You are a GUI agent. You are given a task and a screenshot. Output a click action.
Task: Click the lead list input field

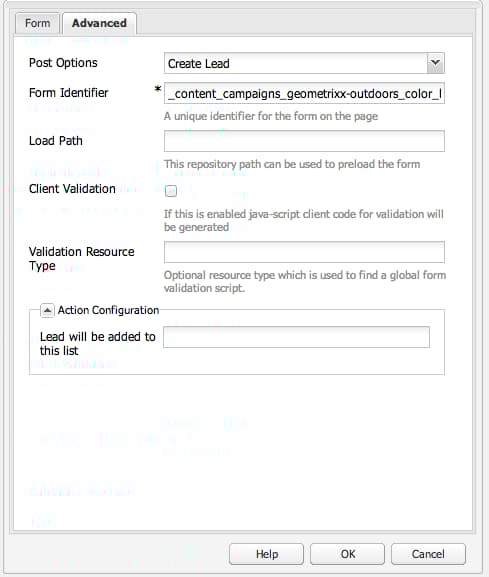tap(297, 337)
